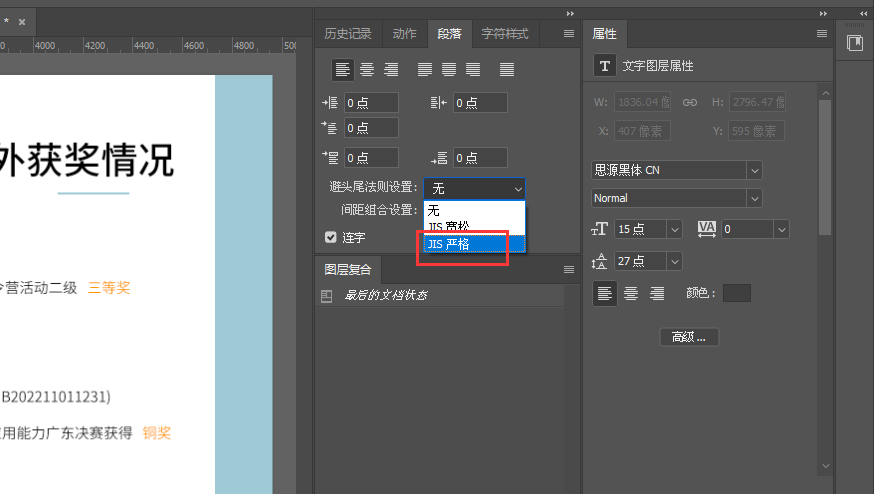This screenshot has height=494, width=874.
Task: Open the Paragraph panel flyout menu
Action: coord(569,34)
